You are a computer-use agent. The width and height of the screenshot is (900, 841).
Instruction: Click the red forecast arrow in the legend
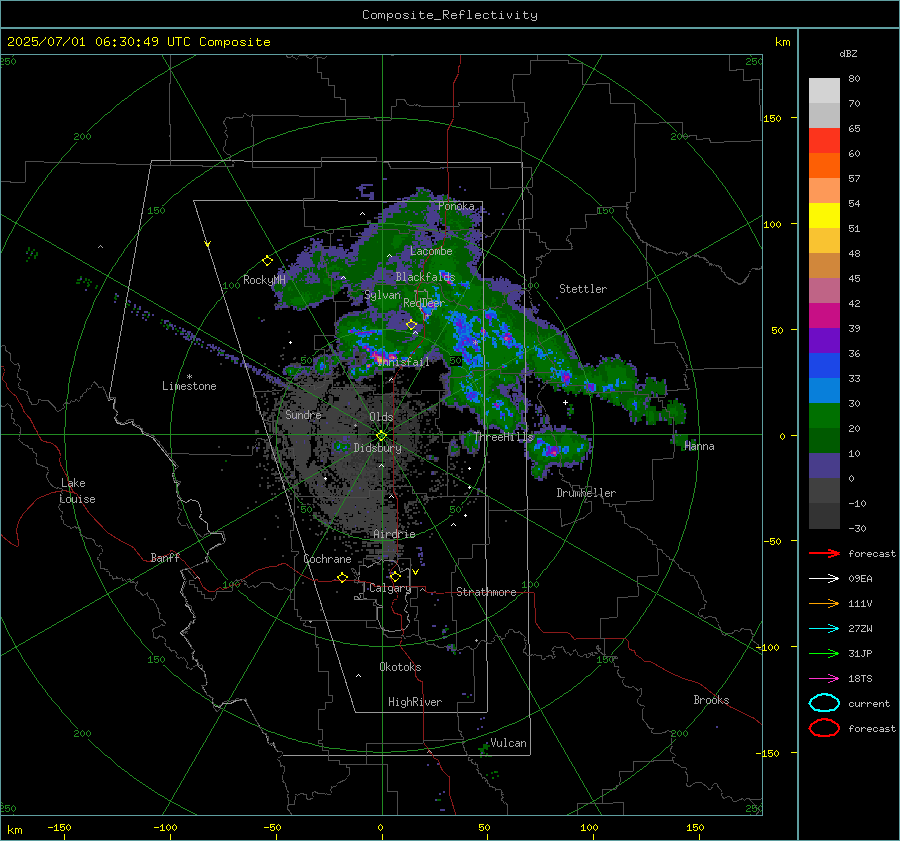(824, 553)
